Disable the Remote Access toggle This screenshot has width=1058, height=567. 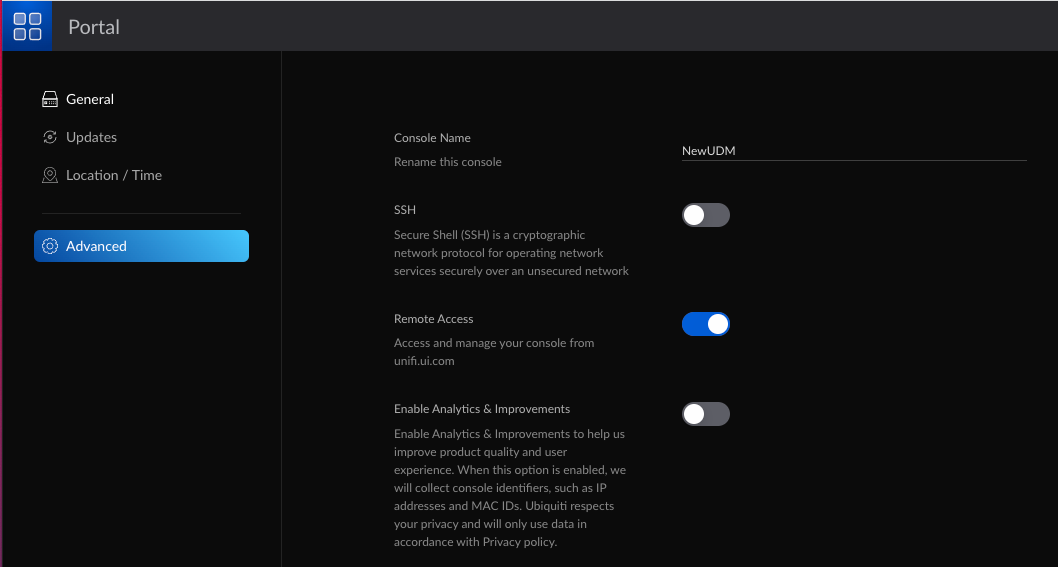[706, 324]
